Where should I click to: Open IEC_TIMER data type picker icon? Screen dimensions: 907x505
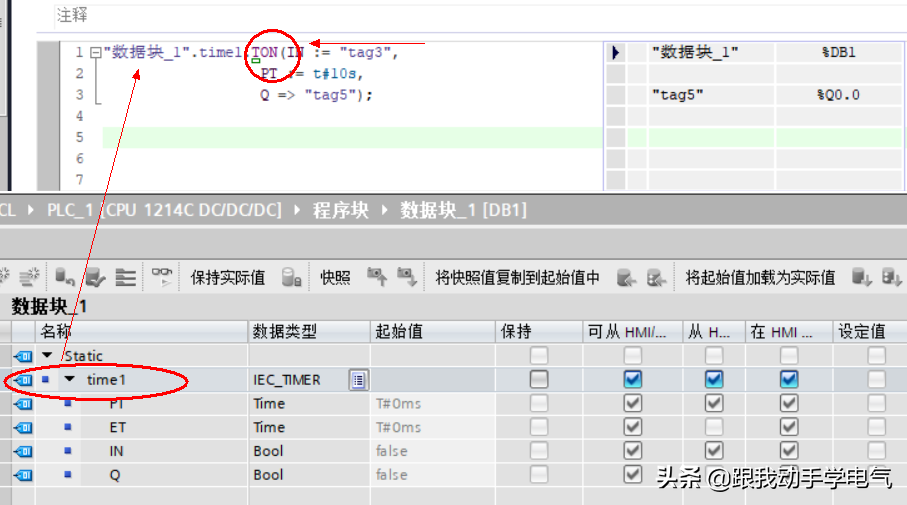(359, 380)
